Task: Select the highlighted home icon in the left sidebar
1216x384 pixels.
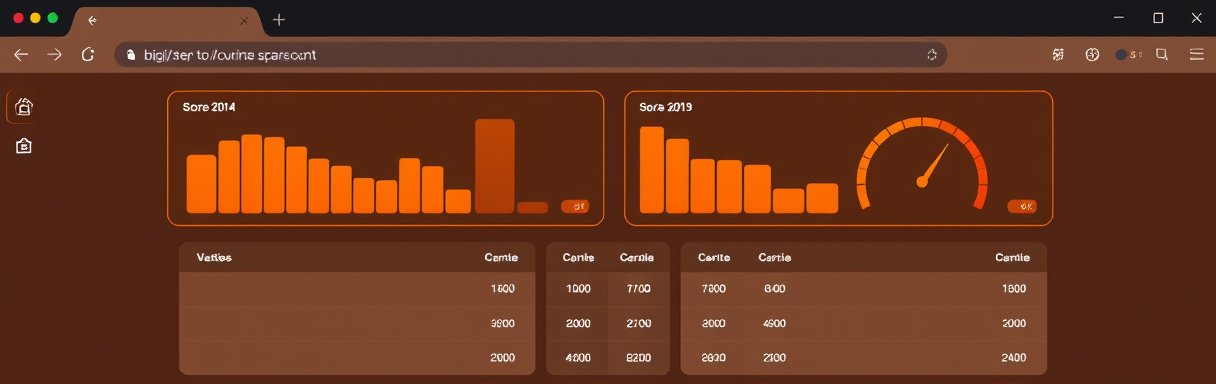Action: pos(24,107)
